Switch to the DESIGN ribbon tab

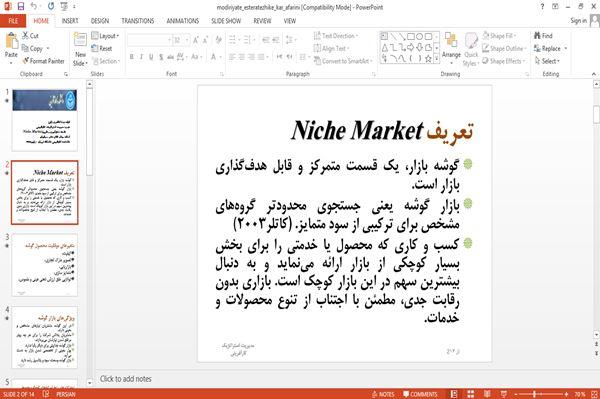(x=100, y=21)
